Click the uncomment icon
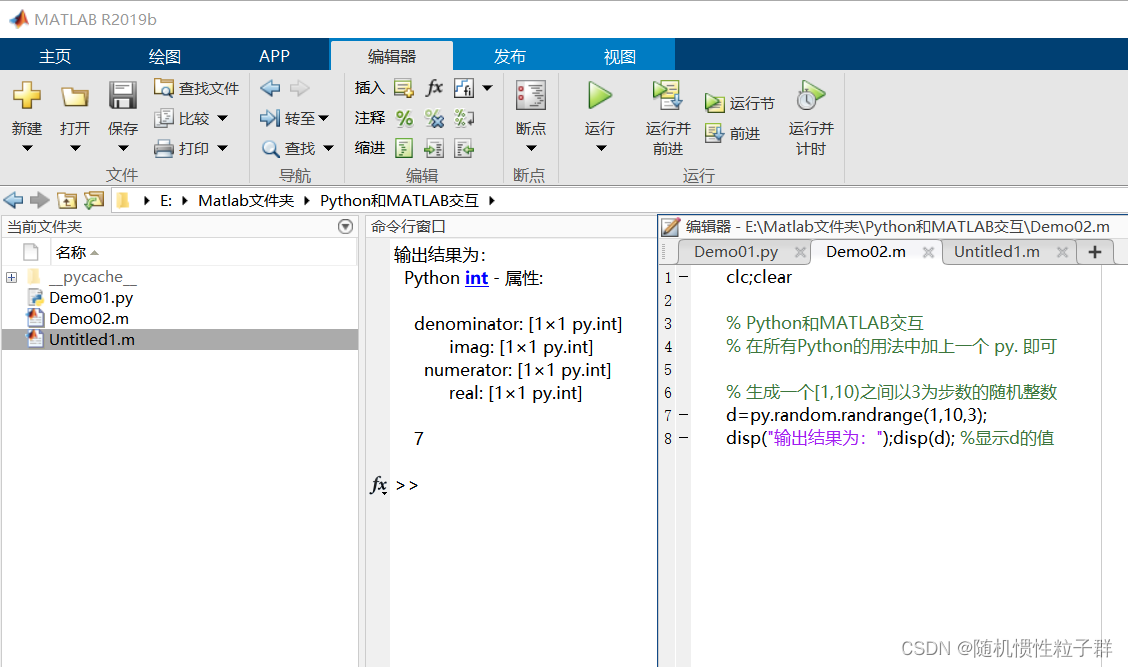The width and height of the screenshot is (1128, 667). 434,118
